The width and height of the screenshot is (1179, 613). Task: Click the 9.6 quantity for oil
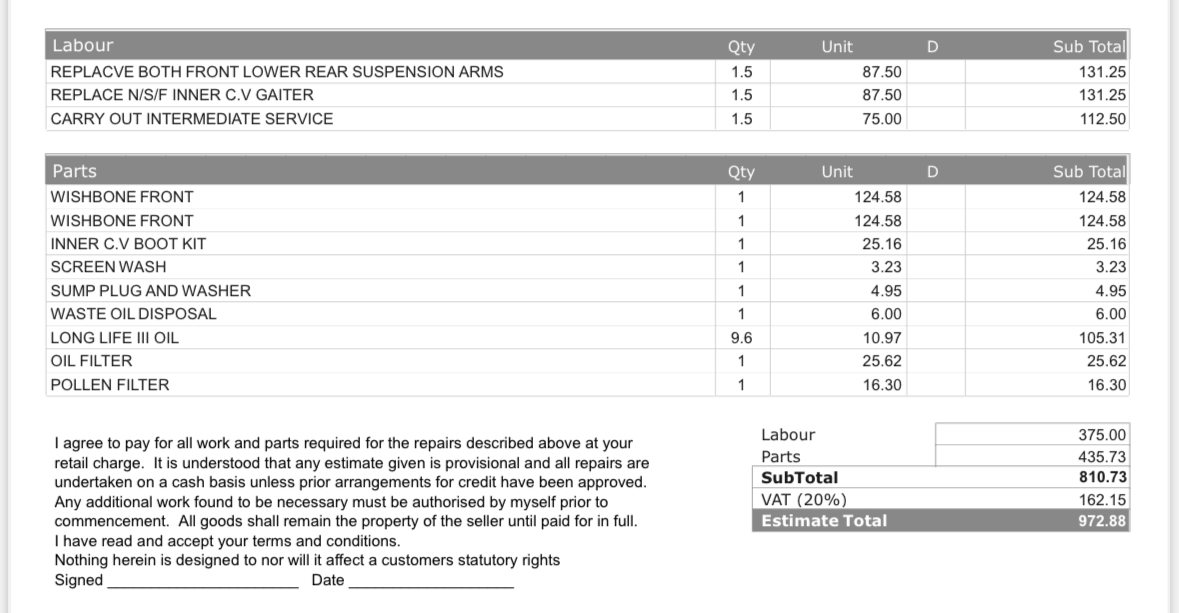coord(741,338)
